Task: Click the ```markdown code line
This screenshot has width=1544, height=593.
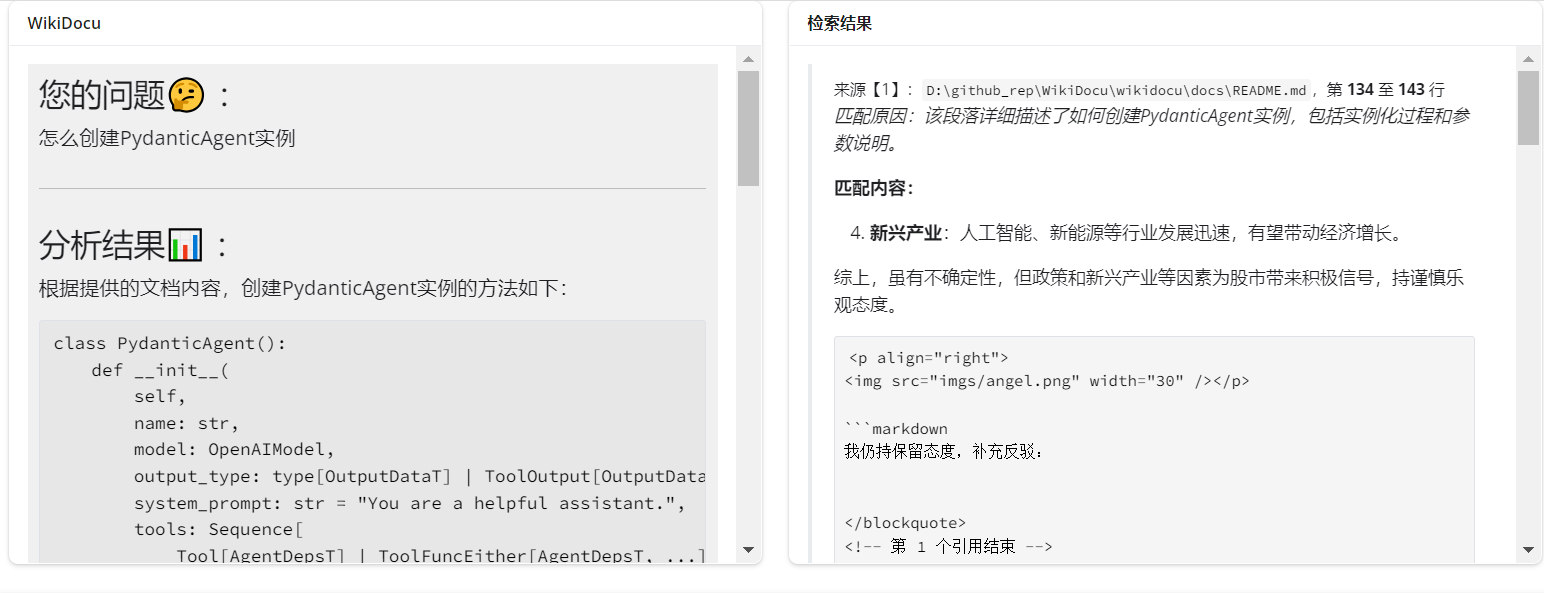Action: [896, 429]
